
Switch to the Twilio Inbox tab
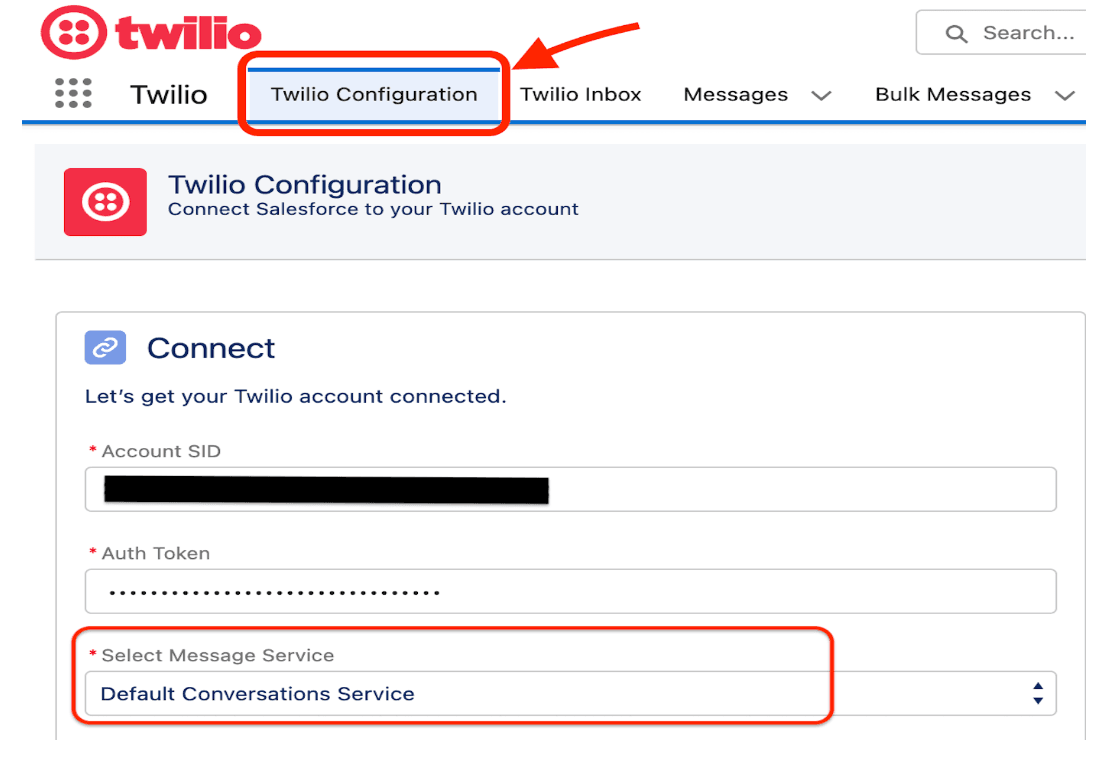coord(580,95)
